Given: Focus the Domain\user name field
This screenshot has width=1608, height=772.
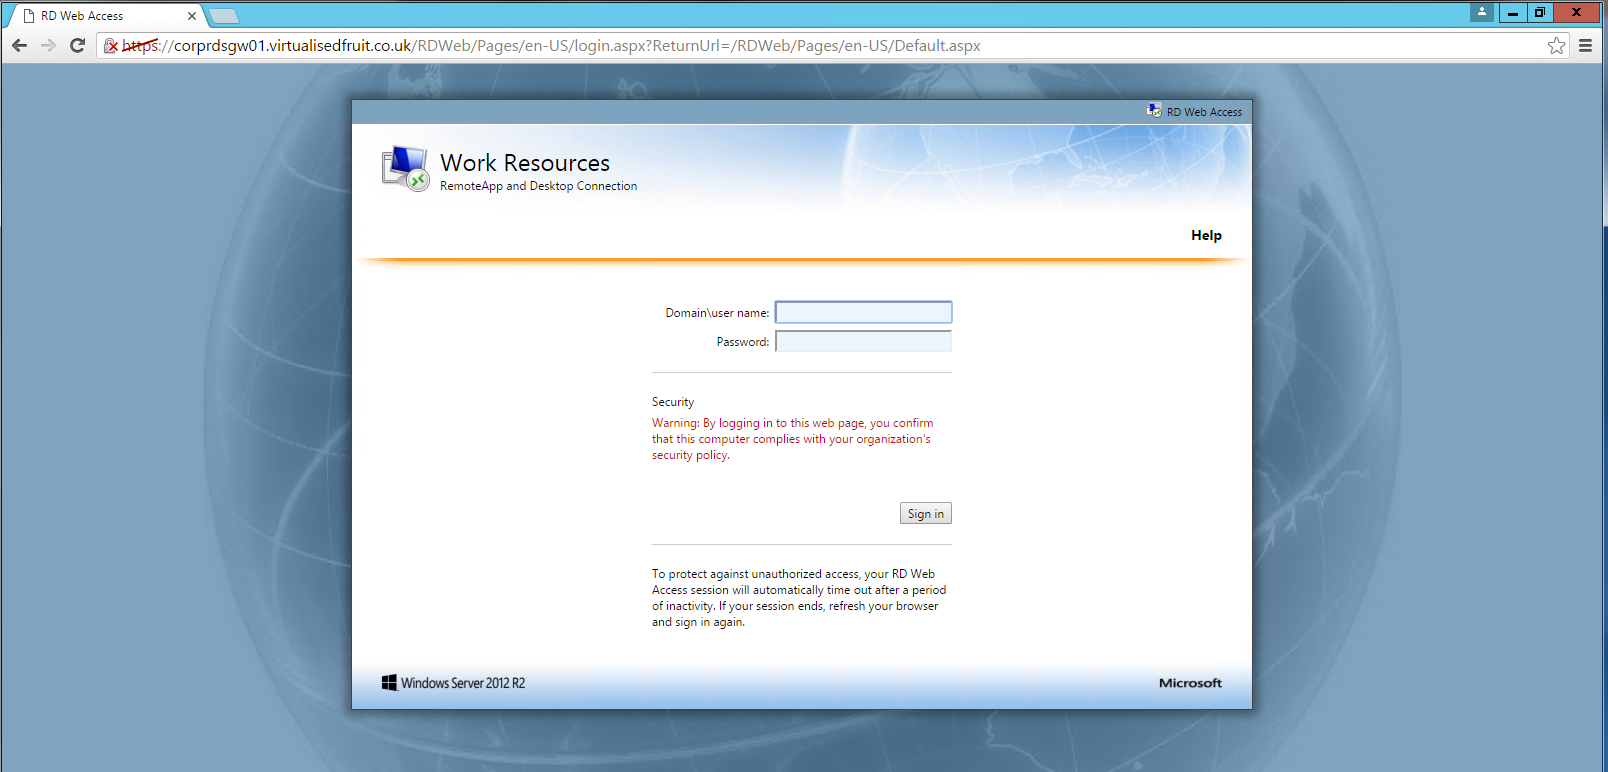Looking at the screenshot, I should point(863,313).
